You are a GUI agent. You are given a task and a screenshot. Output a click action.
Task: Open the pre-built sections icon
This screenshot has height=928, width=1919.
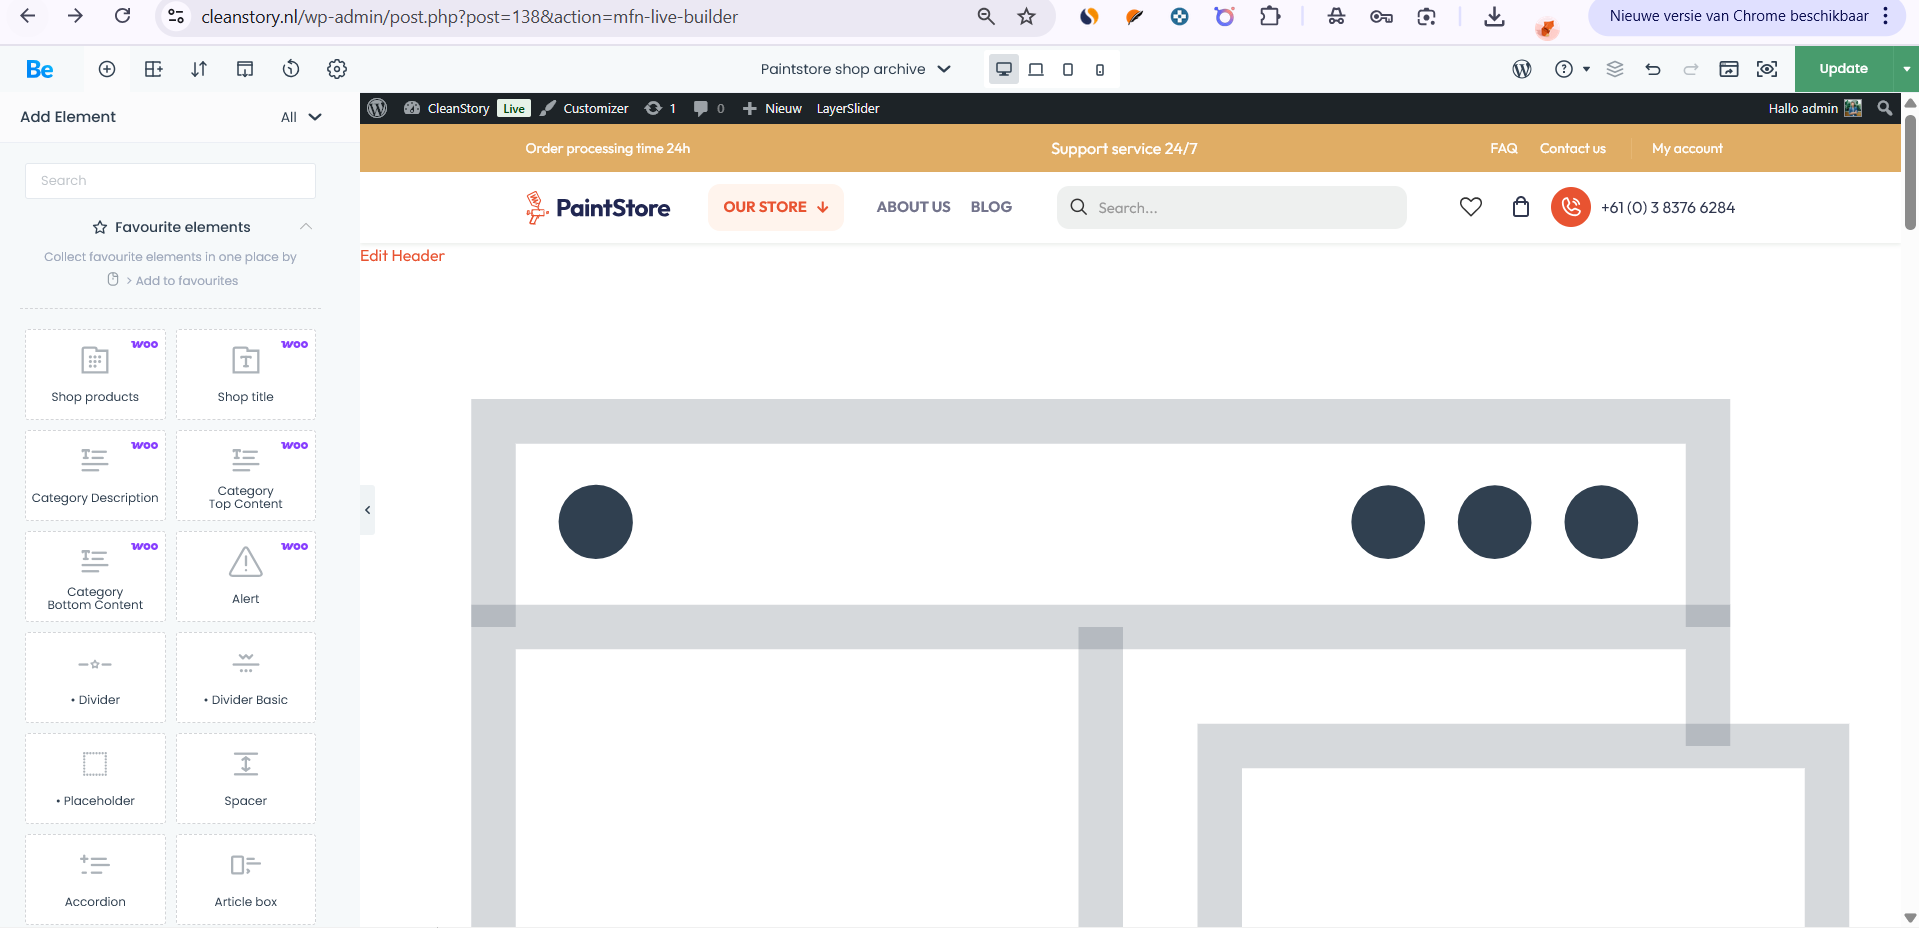coord(153,69)
